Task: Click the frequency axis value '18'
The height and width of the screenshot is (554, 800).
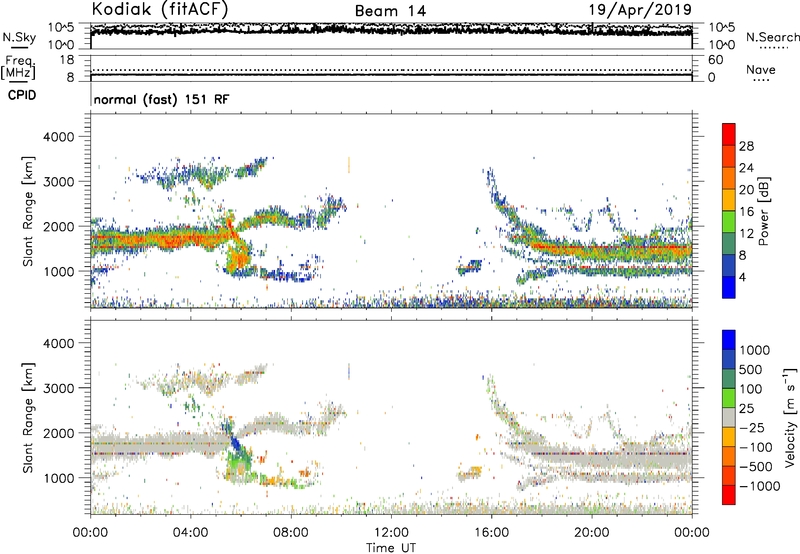Action: 67,60
